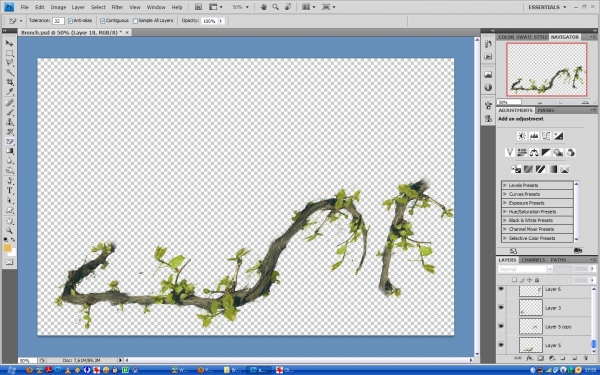Select the Clone Stamp tool
The image size is (600, 375).
(x=10, y=122)
